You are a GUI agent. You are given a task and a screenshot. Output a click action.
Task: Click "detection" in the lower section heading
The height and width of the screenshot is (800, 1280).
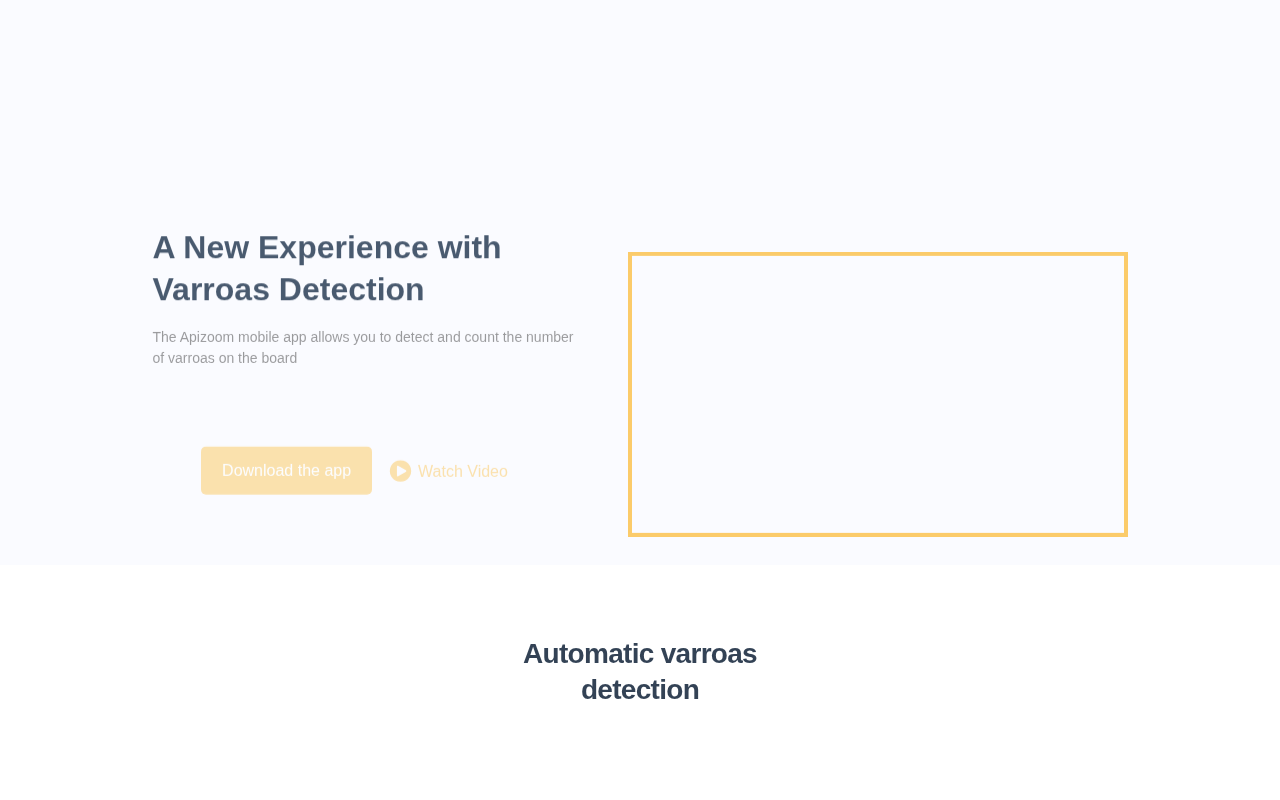(x=640, y=690)
